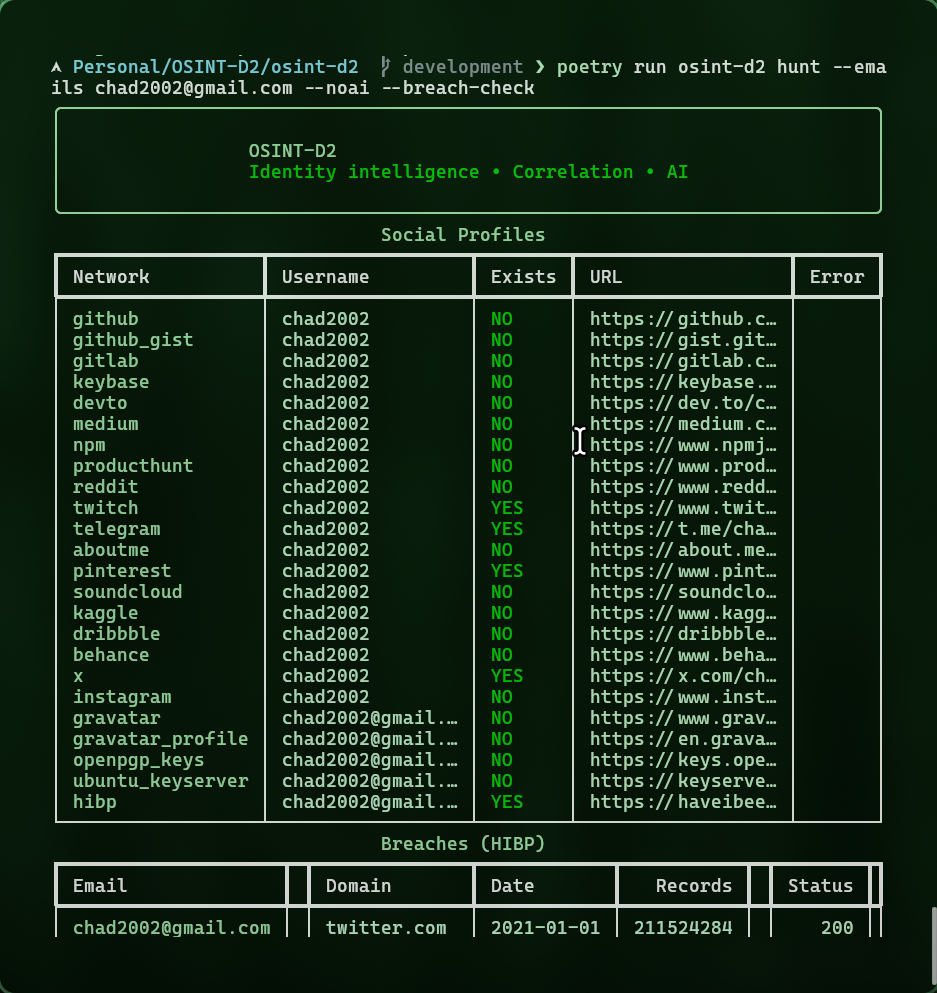Viewport: 937px width, 993px height.
Task: Click the 'Breaches (HIBP)' table title
Action: [463, 844]
